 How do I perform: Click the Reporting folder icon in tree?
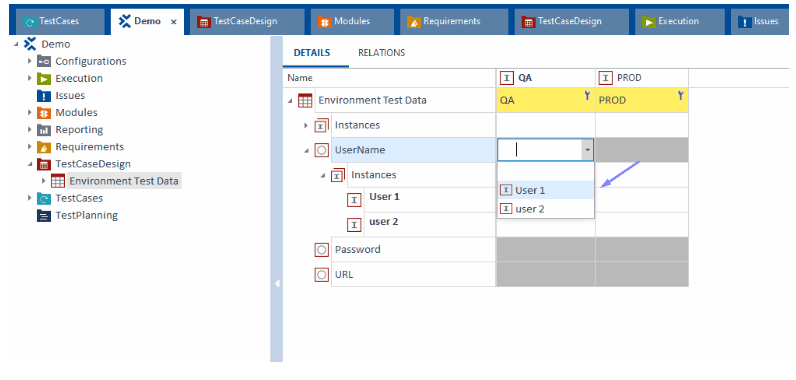click(43, 130)
